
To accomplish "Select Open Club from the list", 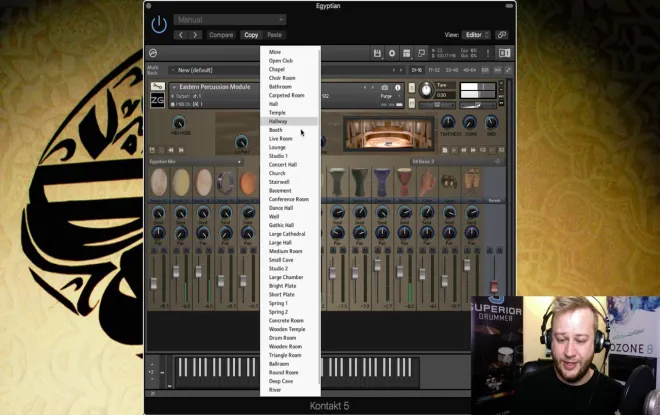I will coord(281,61).
